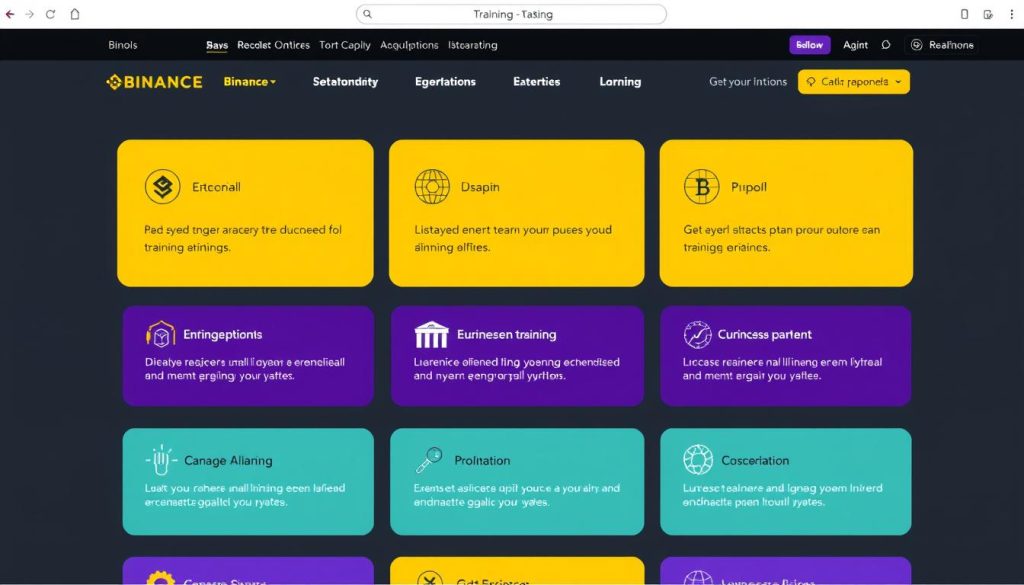Click the Eurinesen training bank icon
This screenshot has width=1024, height=585.
coord(432,334)
